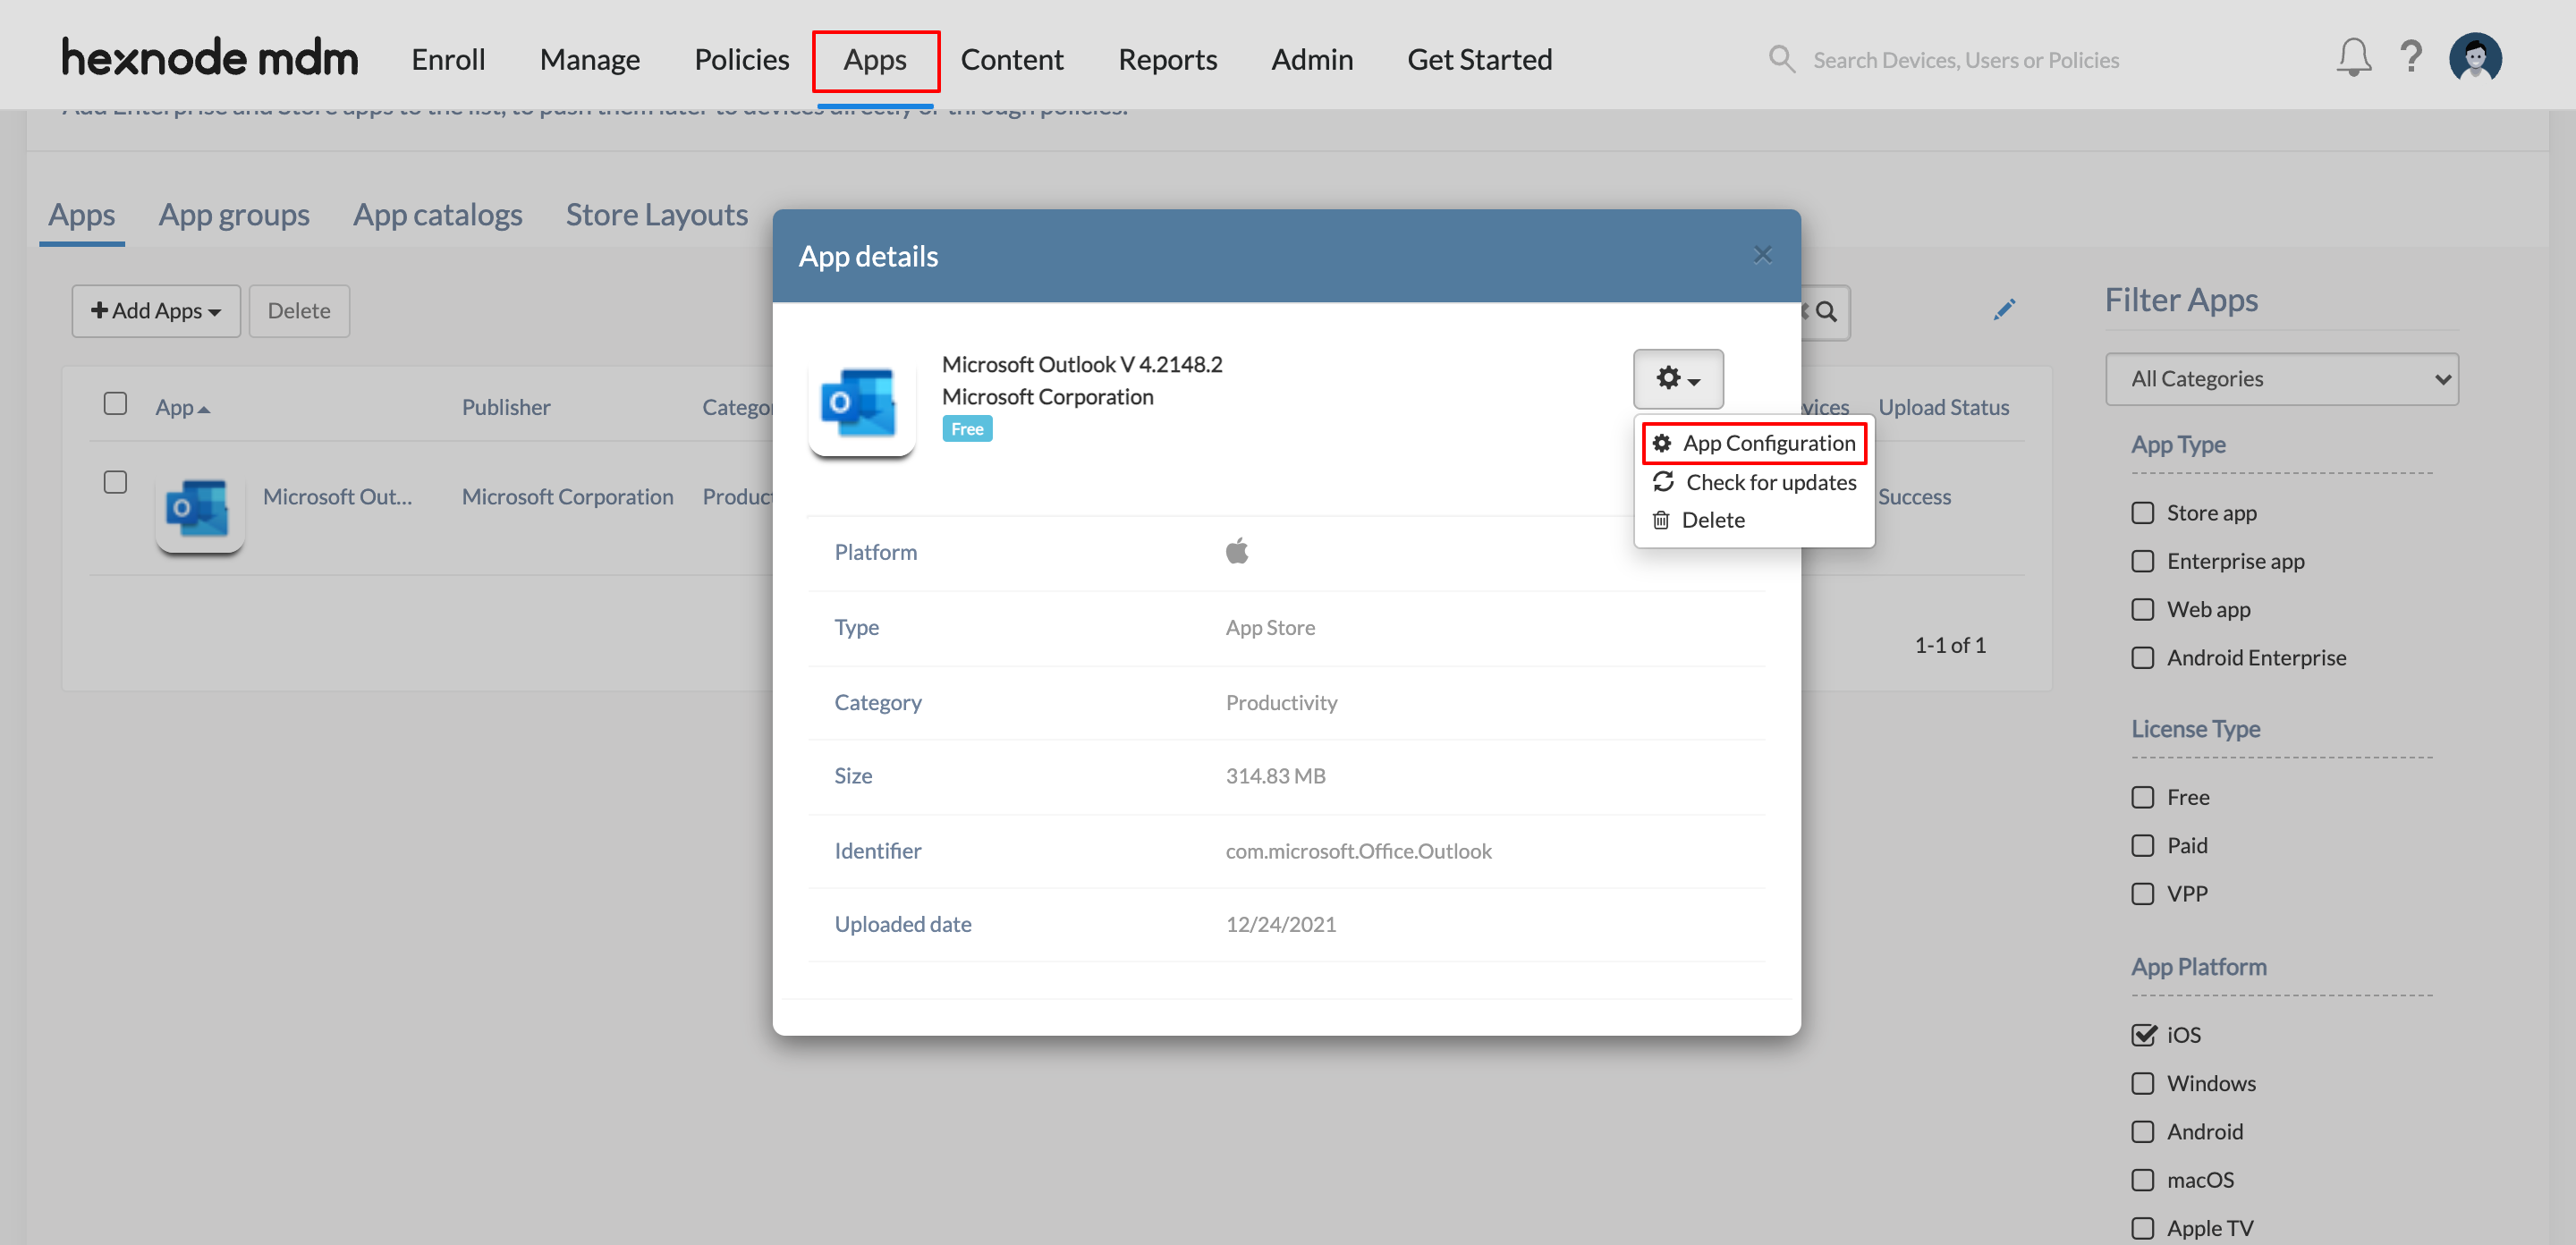Check the Web app filter
This screenshot has height=1245, width=2576.
2142,609
